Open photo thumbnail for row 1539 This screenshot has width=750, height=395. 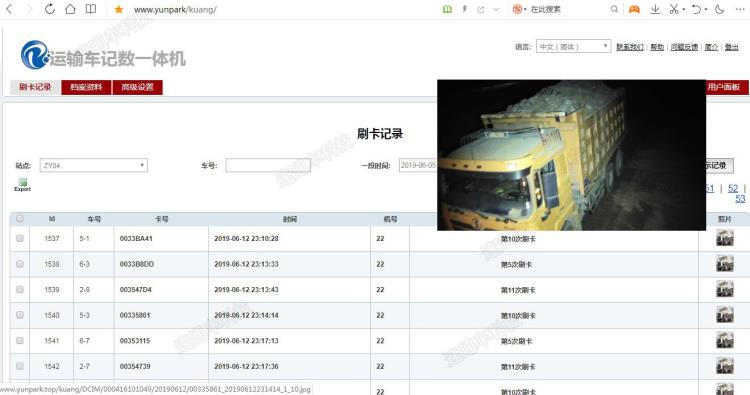725,289
